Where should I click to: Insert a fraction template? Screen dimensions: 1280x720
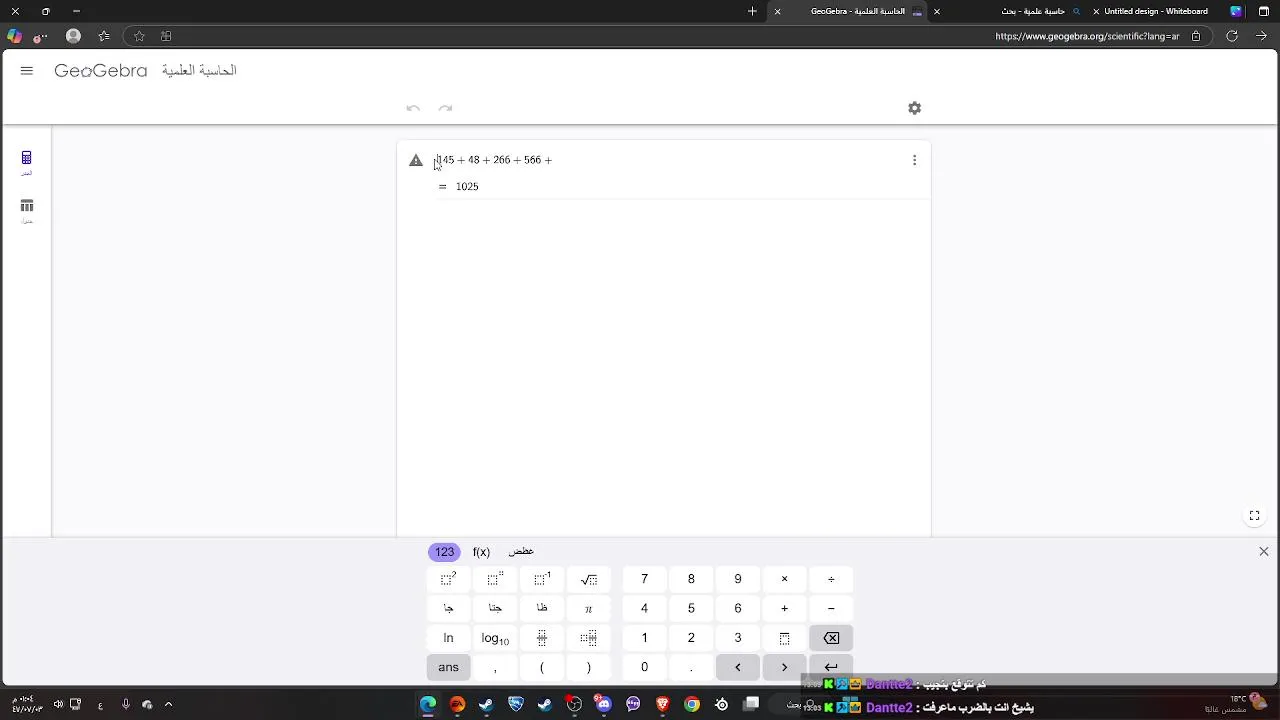542,638
